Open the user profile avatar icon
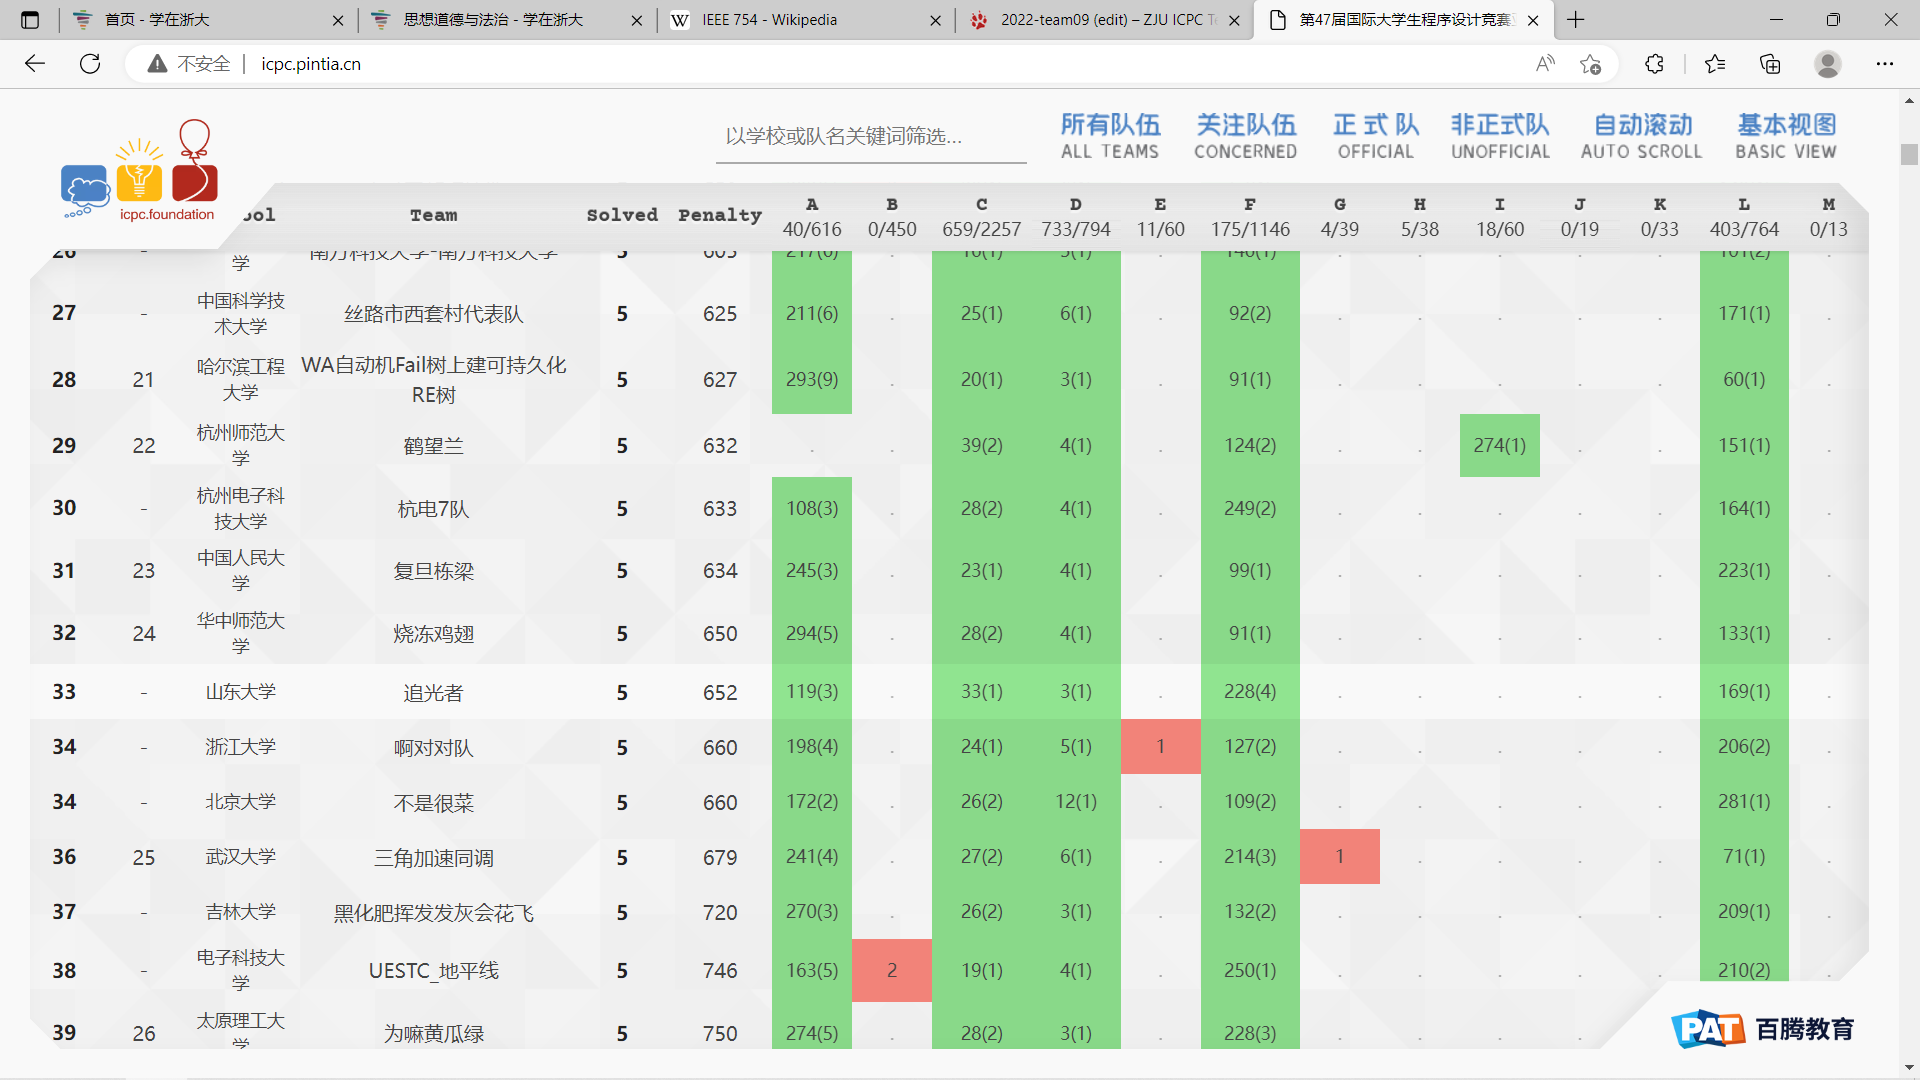The height and width of the screenshot is (1080, 1920). [1827, 64]
